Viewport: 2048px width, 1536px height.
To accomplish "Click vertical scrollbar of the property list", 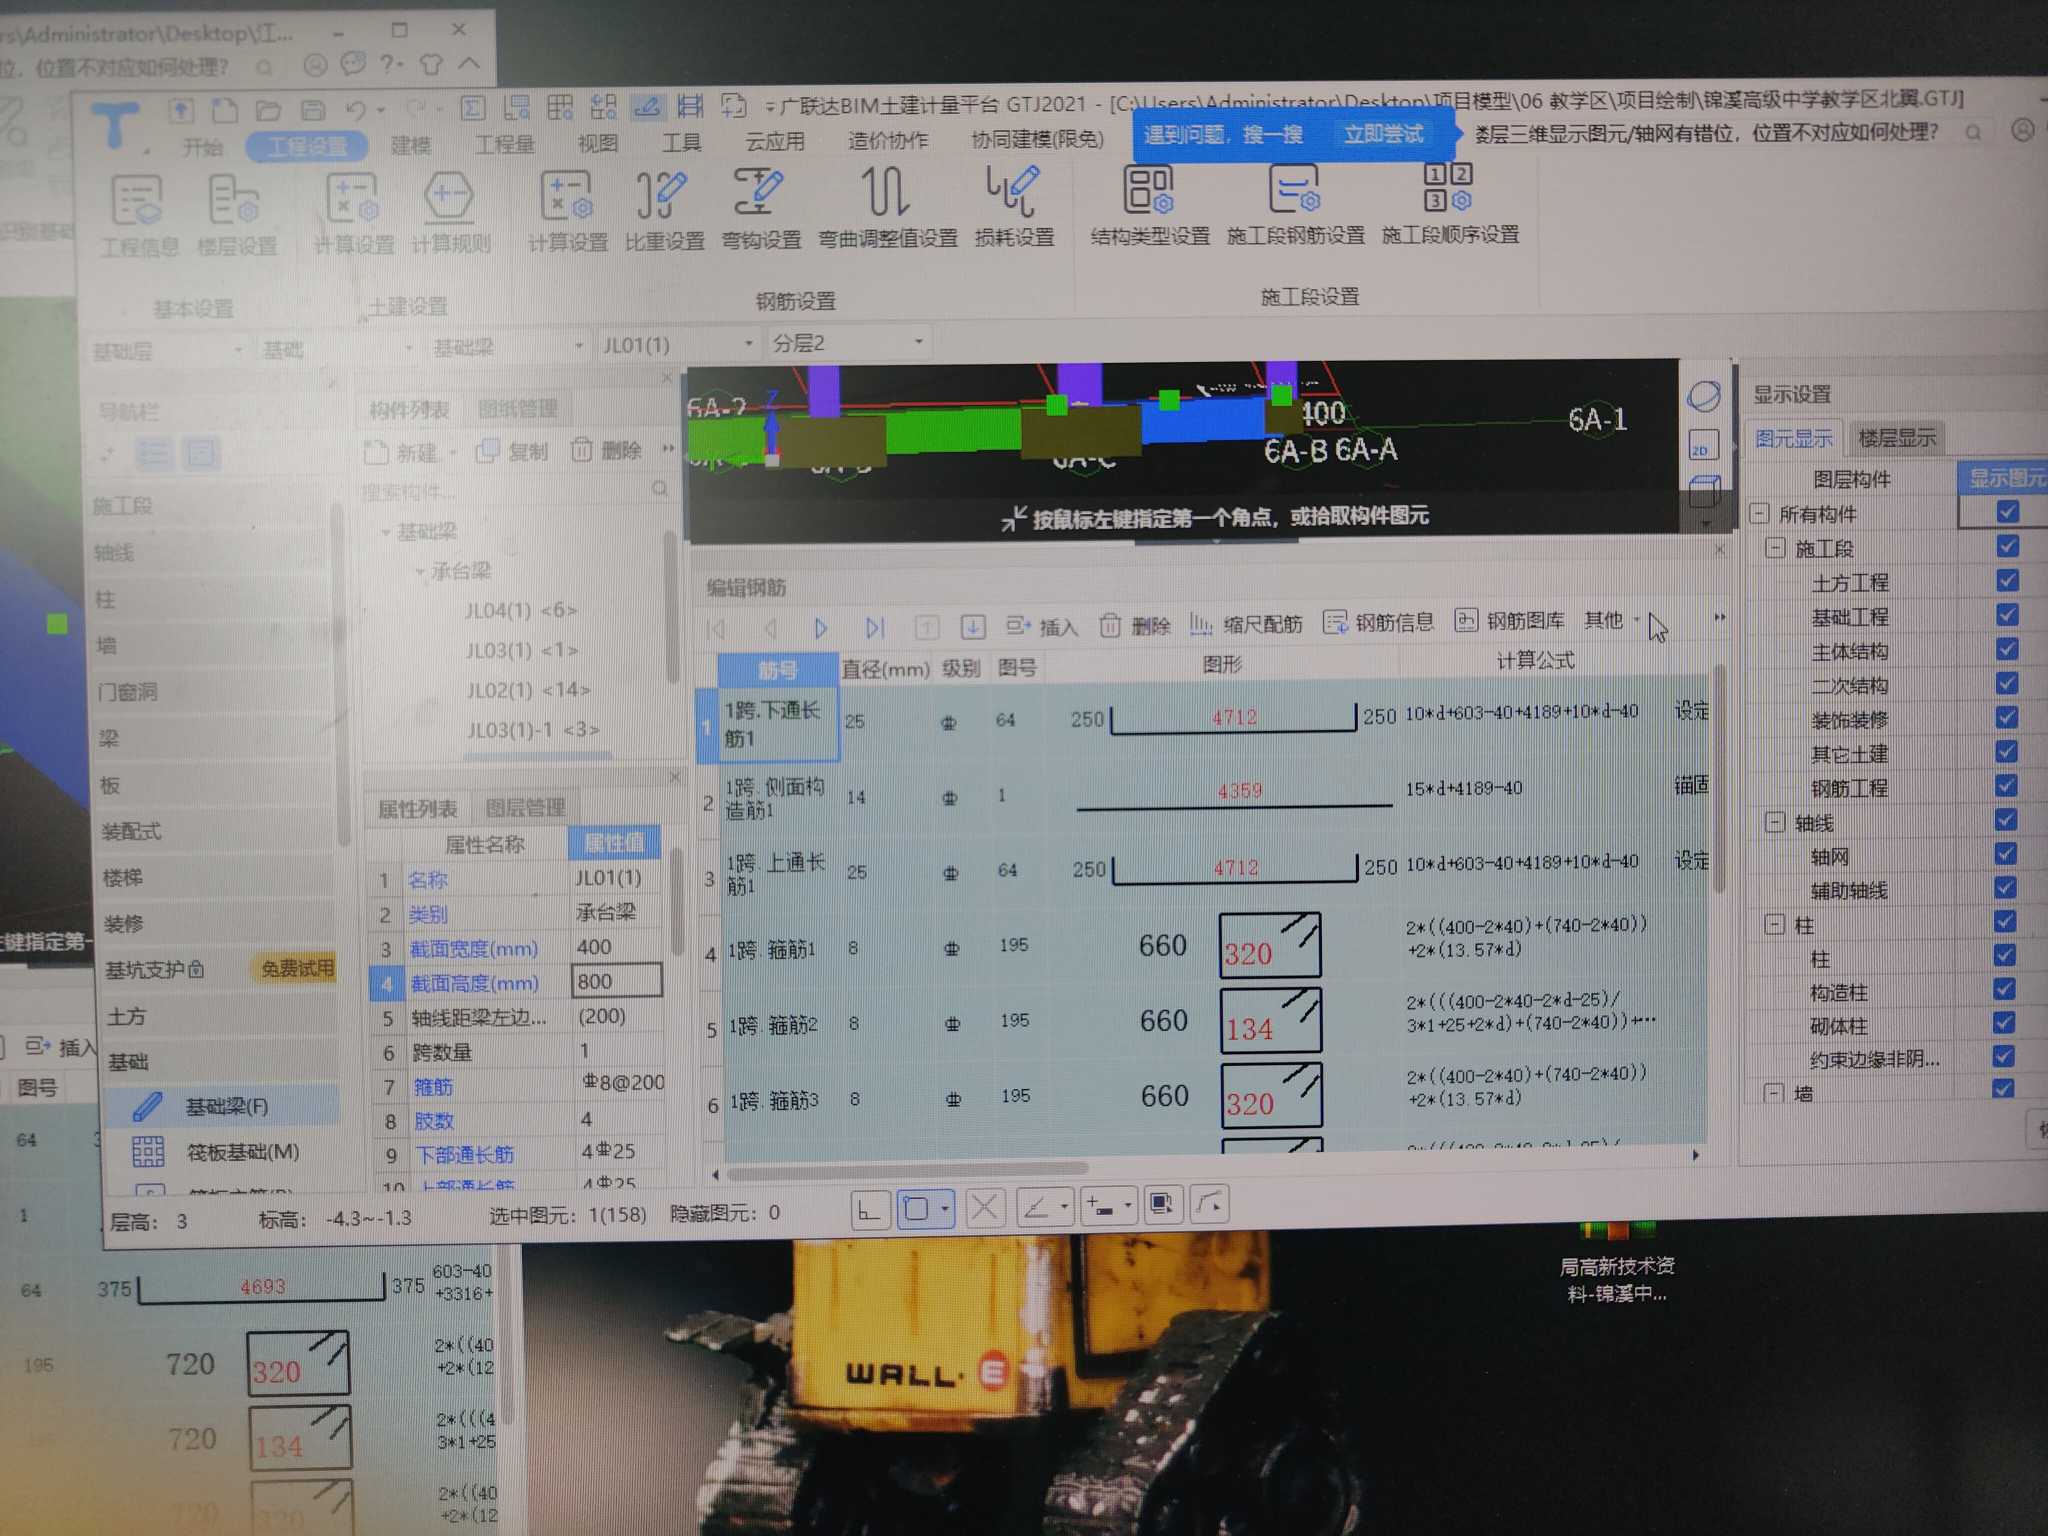I will [676, 903].
